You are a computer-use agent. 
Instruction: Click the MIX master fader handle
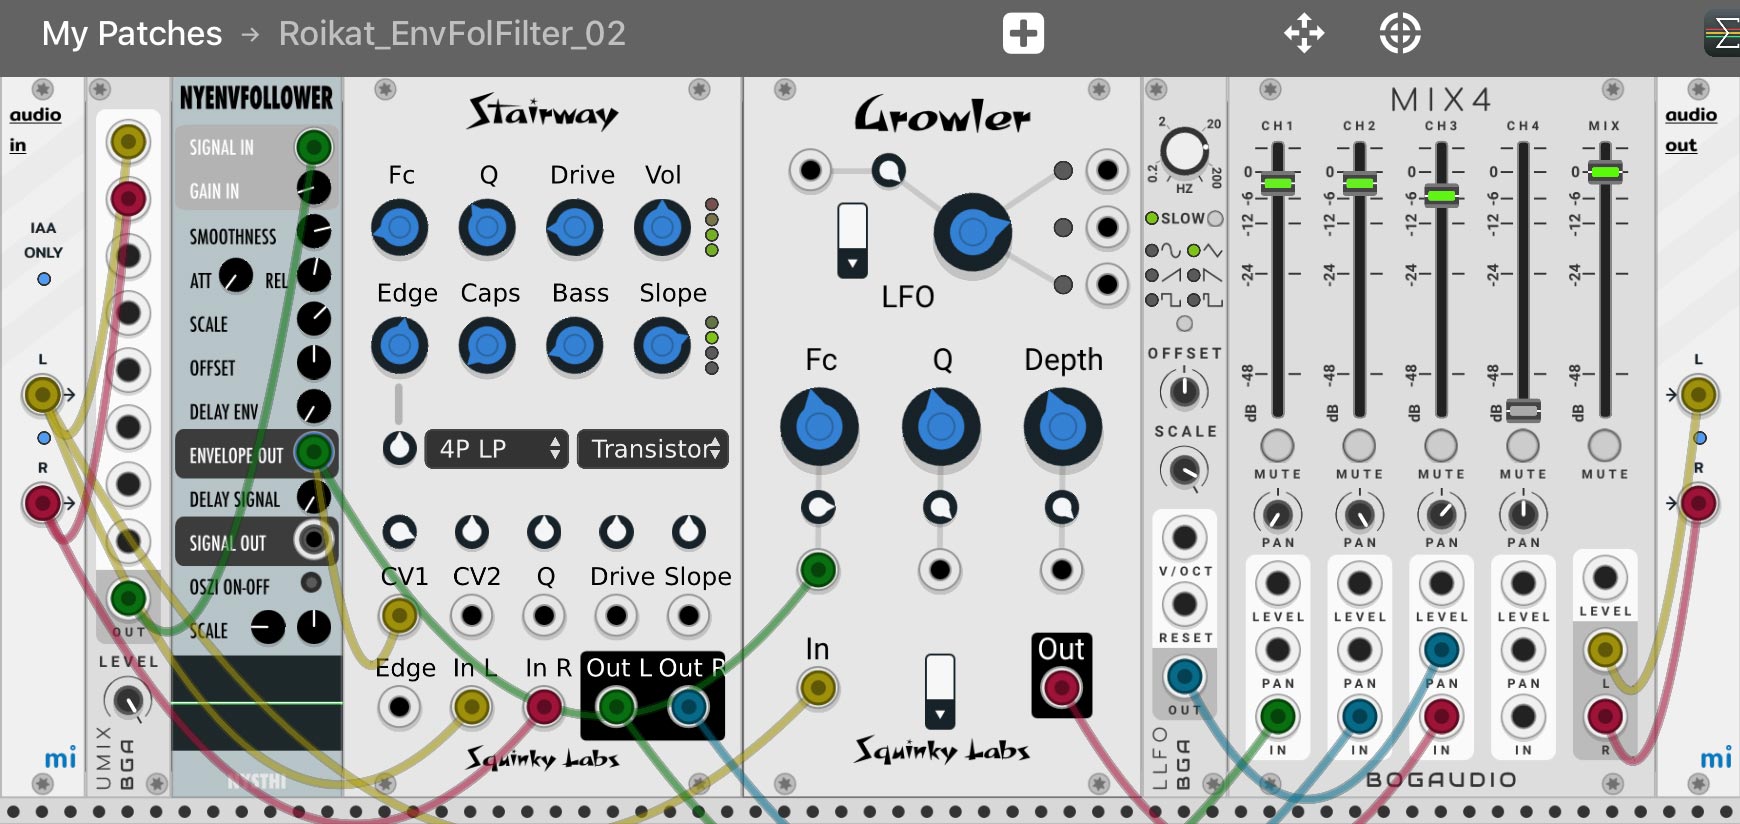tap(1605, 172)
